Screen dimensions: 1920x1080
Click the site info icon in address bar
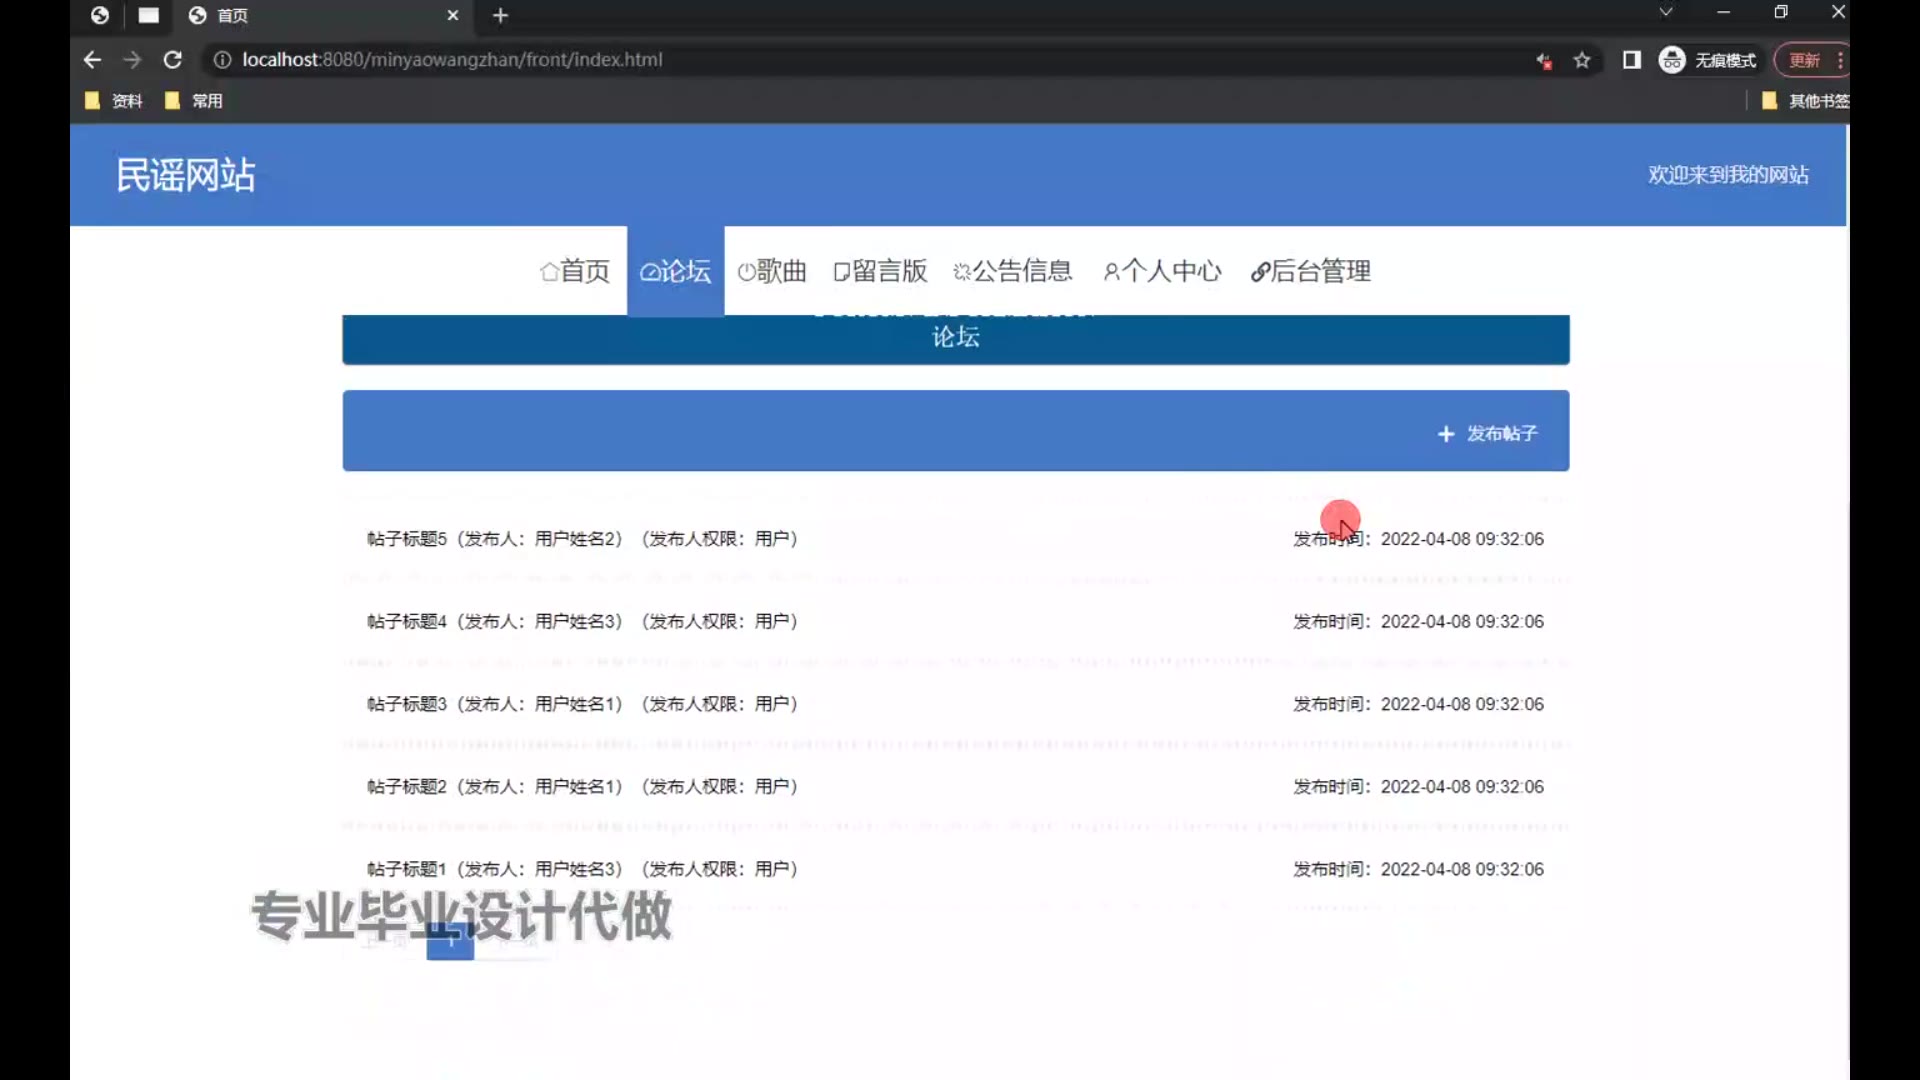(222, 60)
